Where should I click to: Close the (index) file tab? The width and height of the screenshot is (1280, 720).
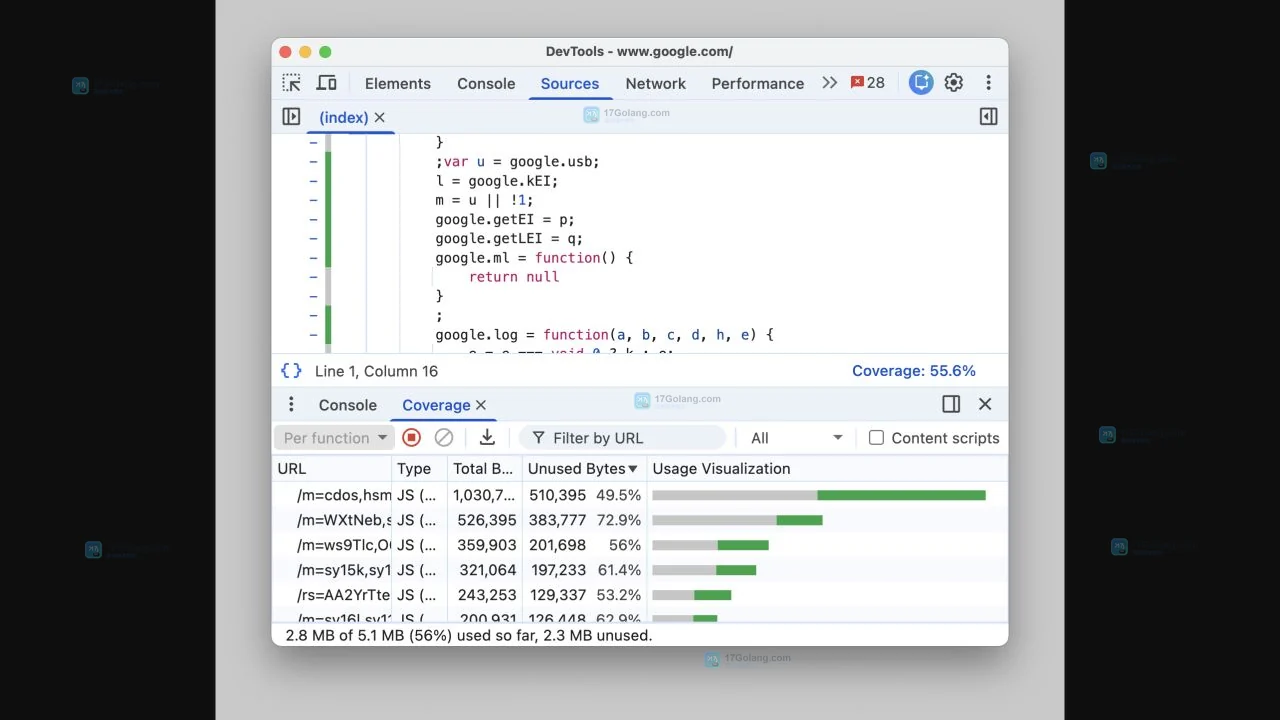pos(379,118)
